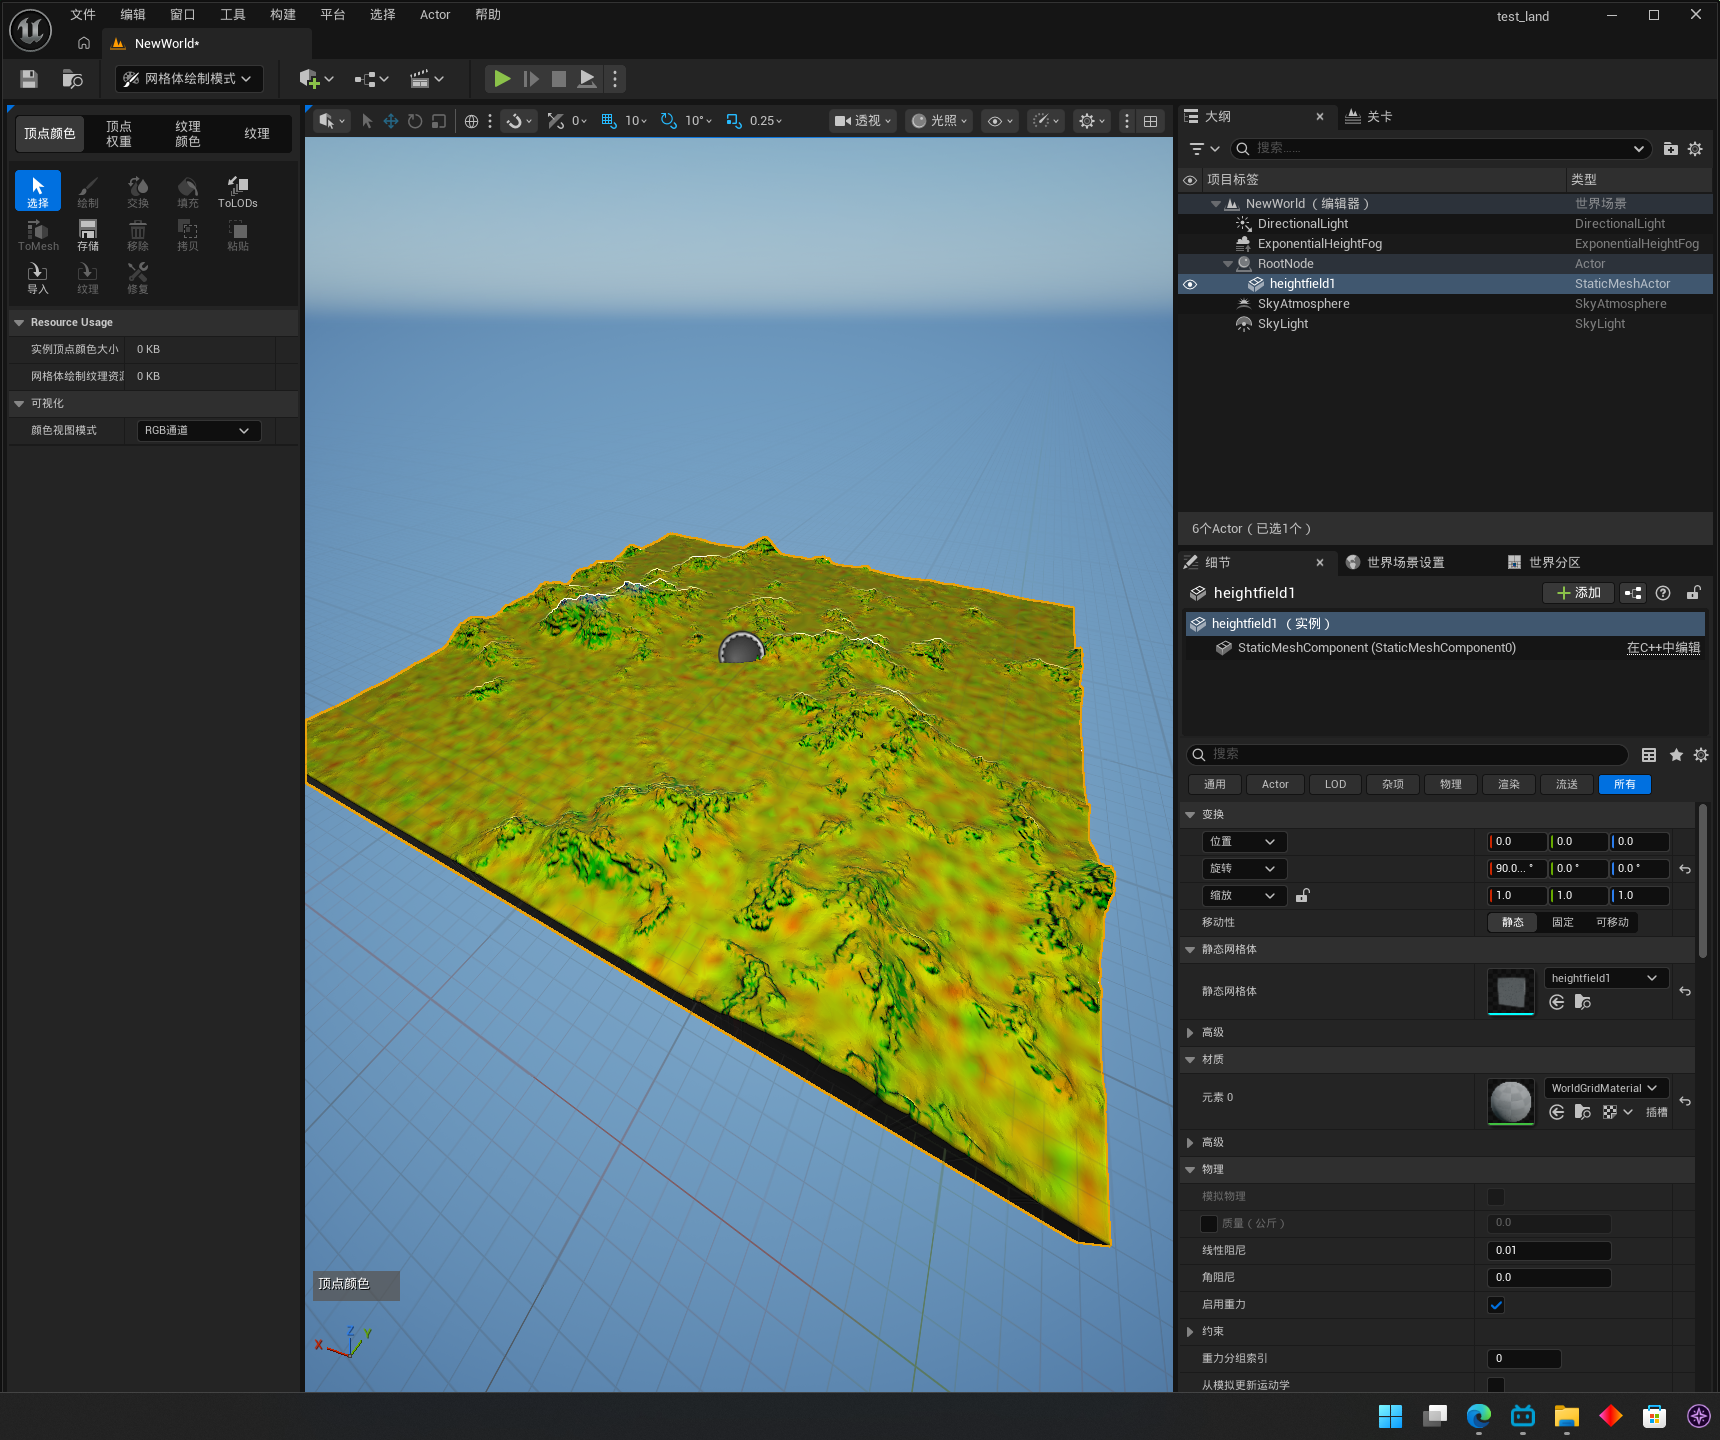Select the 选择 tool in mesh paint
Image resolution: width=1720 pixels, height=1440 pixels.
(x=38, y=191)
